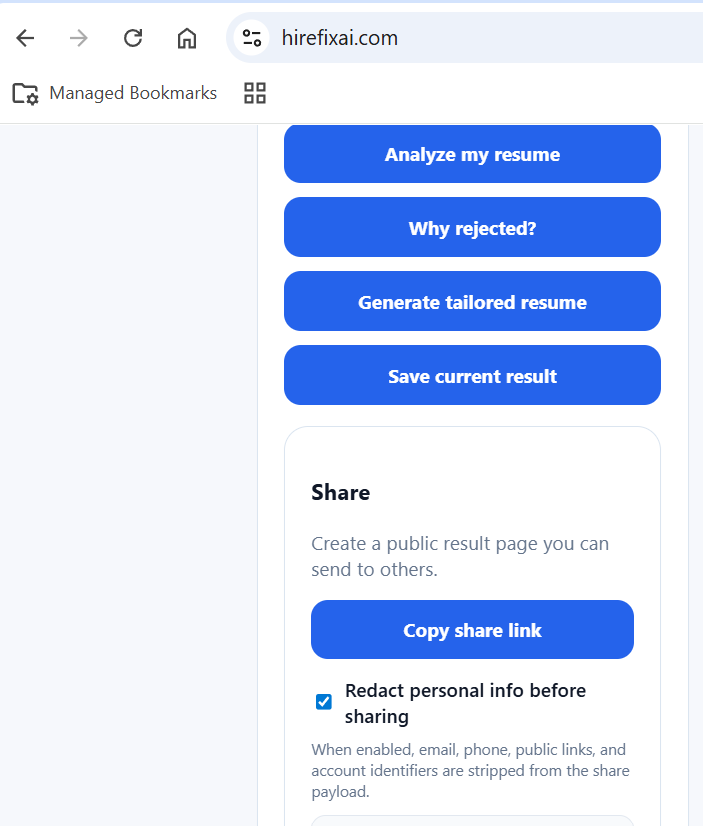This screenshot has height=826, width=703.
Task: Click the browser forward arrow
Action: 79,38
